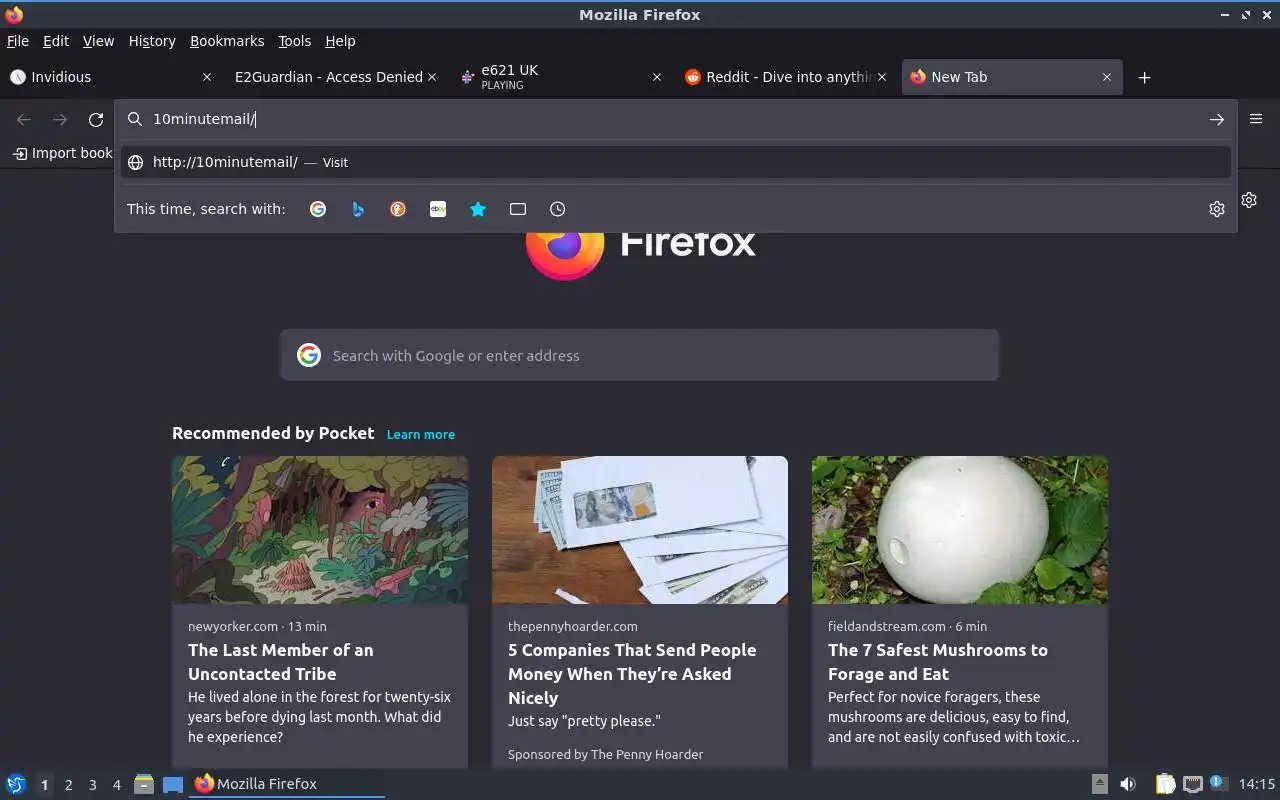Viewport: 1280px width, 800px height.
Task: Visit the http://10minutemail/ suggestion
Action: [676, 162]
